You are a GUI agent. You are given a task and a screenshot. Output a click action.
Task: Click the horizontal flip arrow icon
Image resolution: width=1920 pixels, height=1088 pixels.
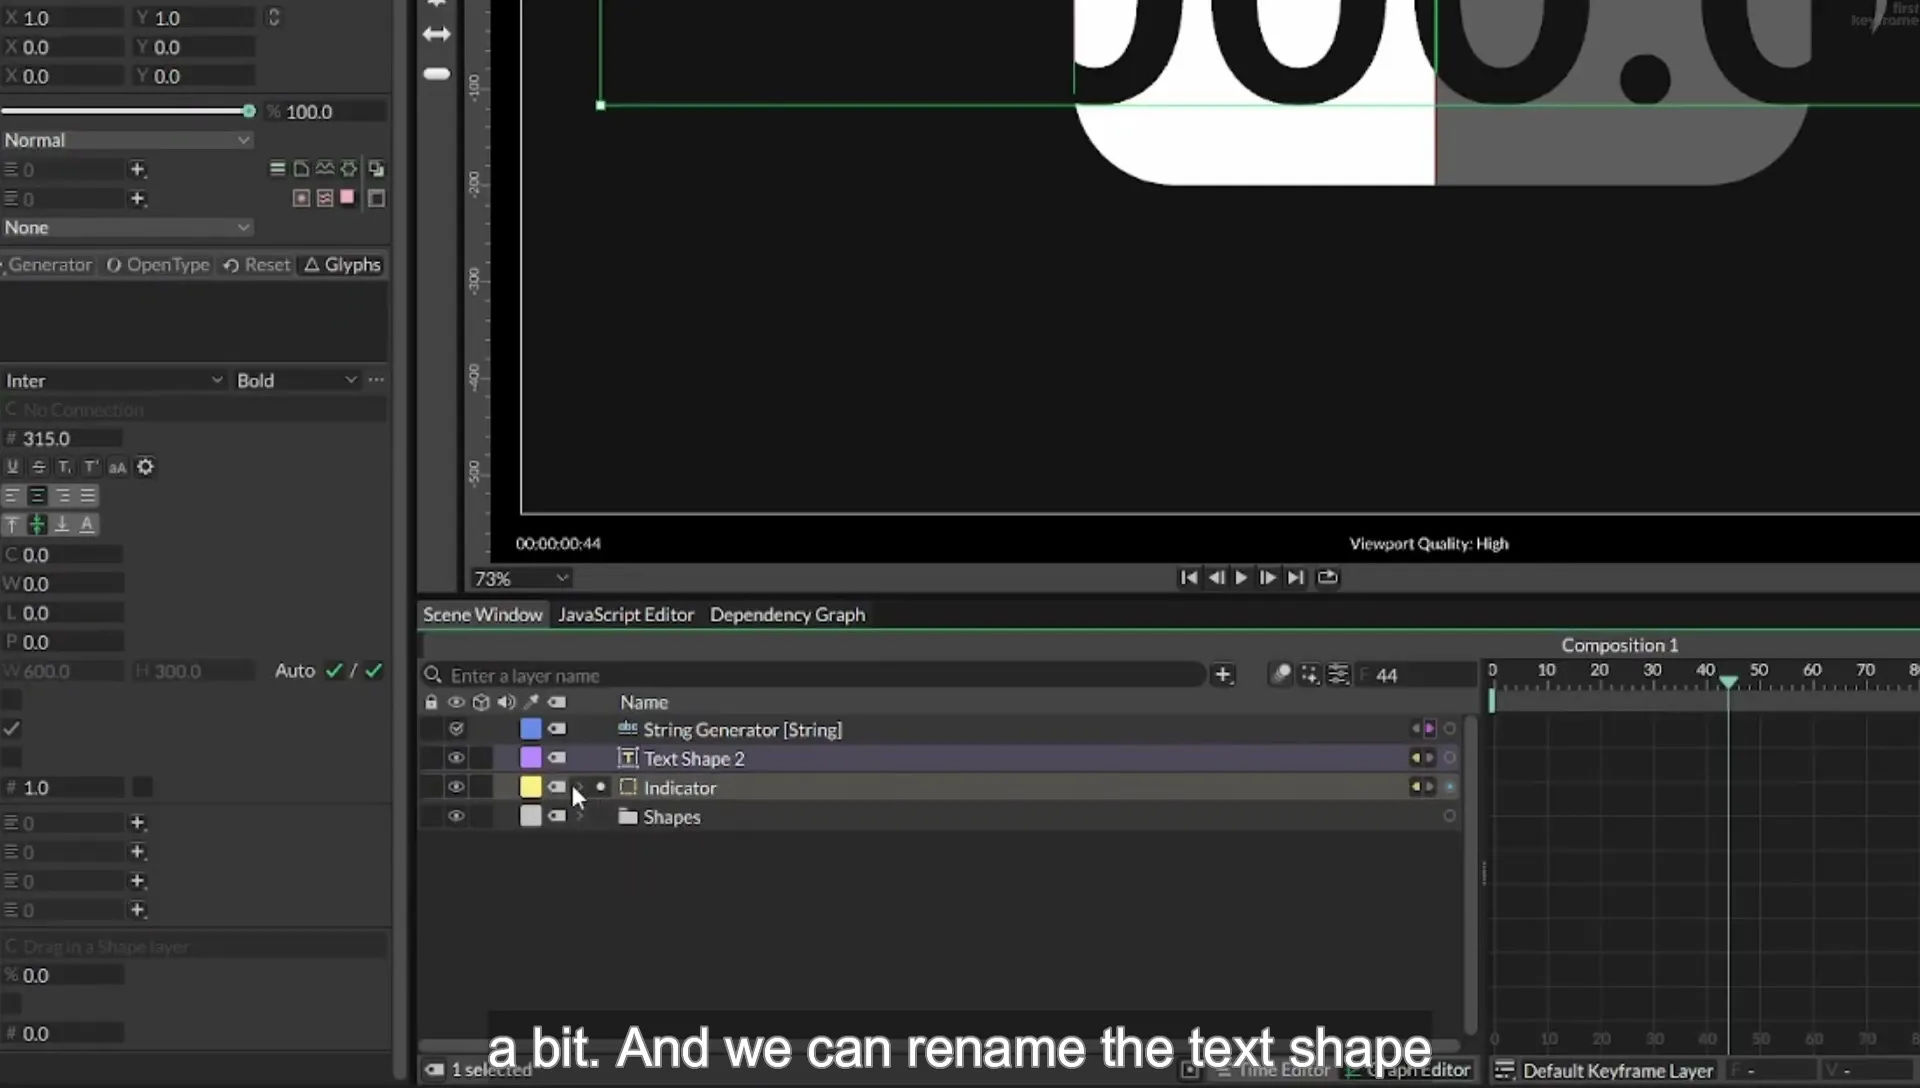point(437,34)
